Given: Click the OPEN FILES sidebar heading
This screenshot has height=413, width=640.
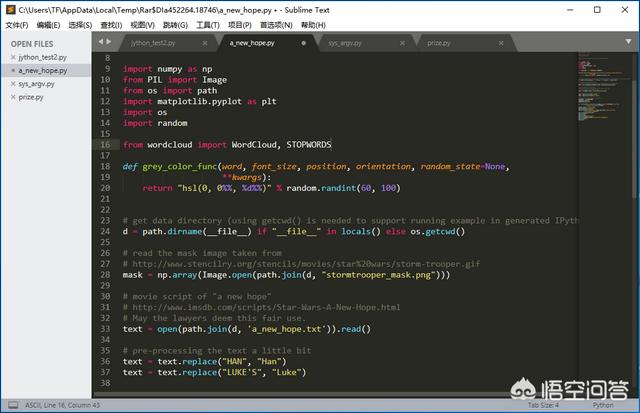Looking at the screenshot, I should pos(32,44).
